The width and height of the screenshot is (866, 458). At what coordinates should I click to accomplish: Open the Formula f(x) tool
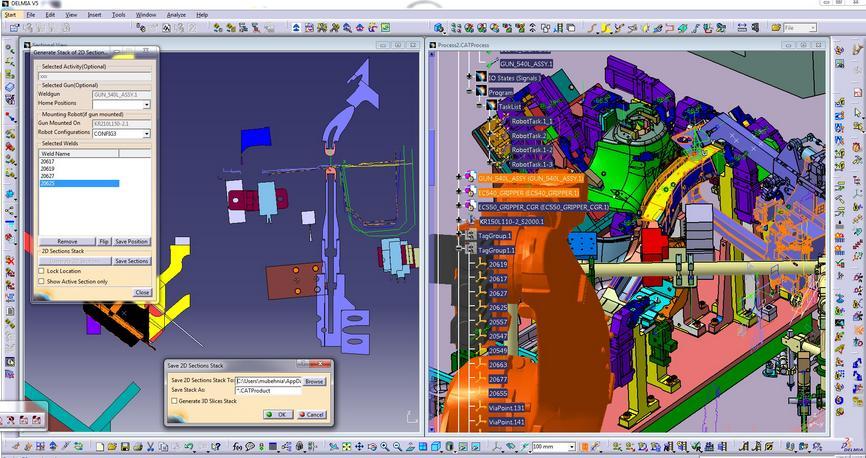coord(237,446)
